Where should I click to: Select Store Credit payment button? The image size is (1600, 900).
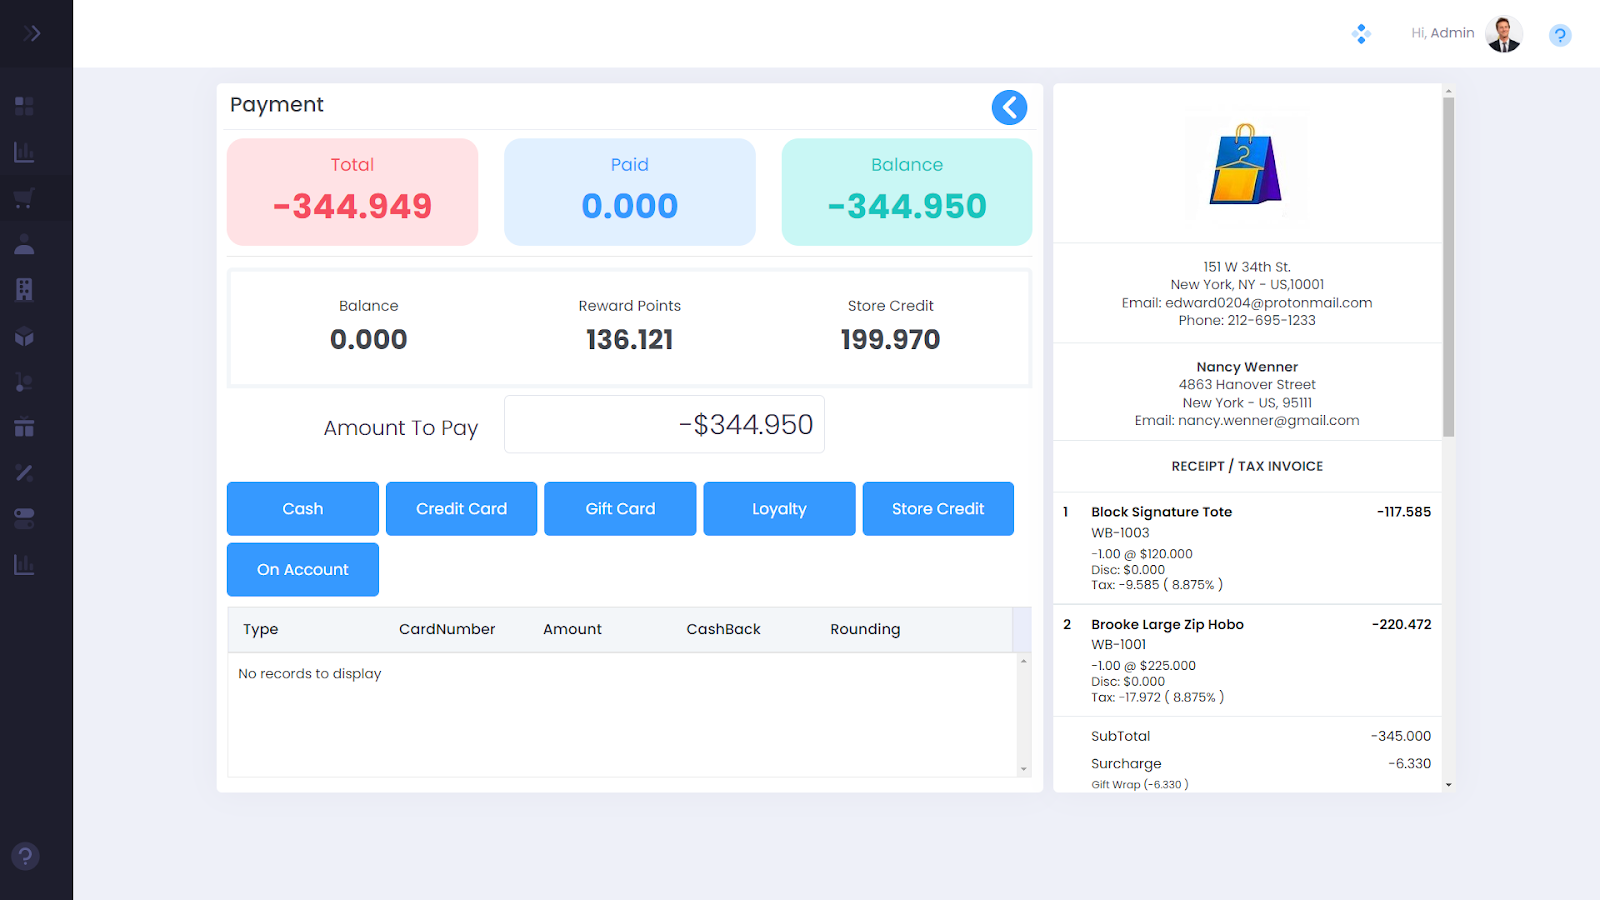tap(937, 509)
